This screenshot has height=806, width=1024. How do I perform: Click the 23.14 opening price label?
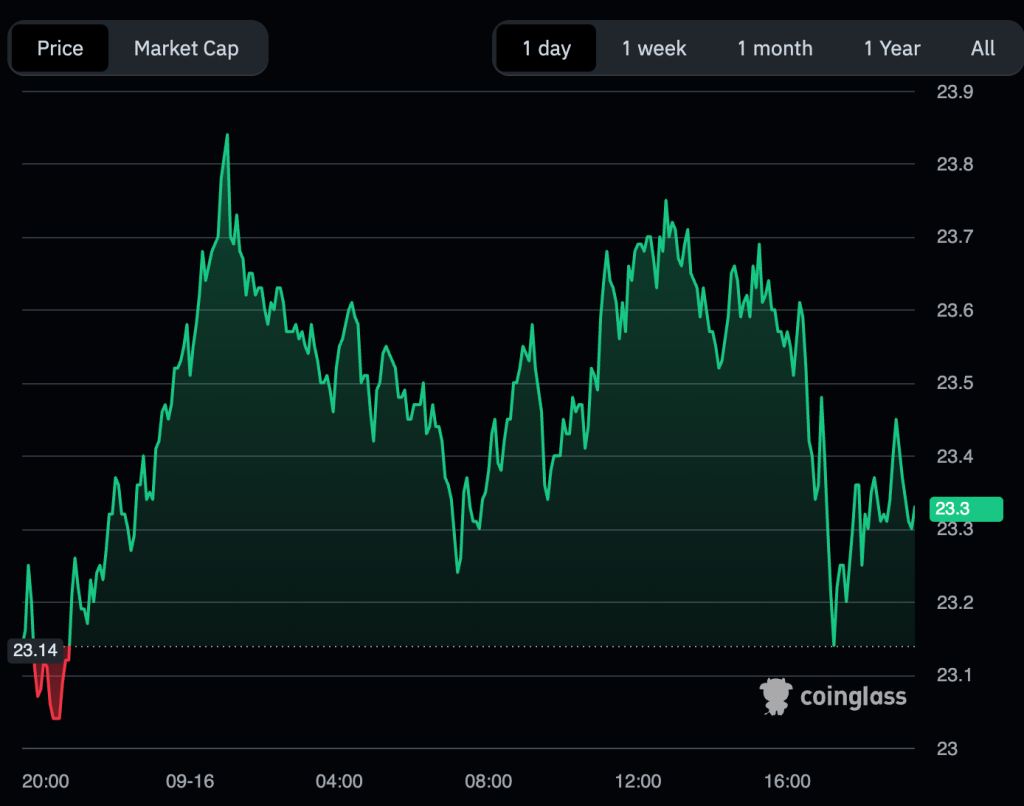pos(35,651)
